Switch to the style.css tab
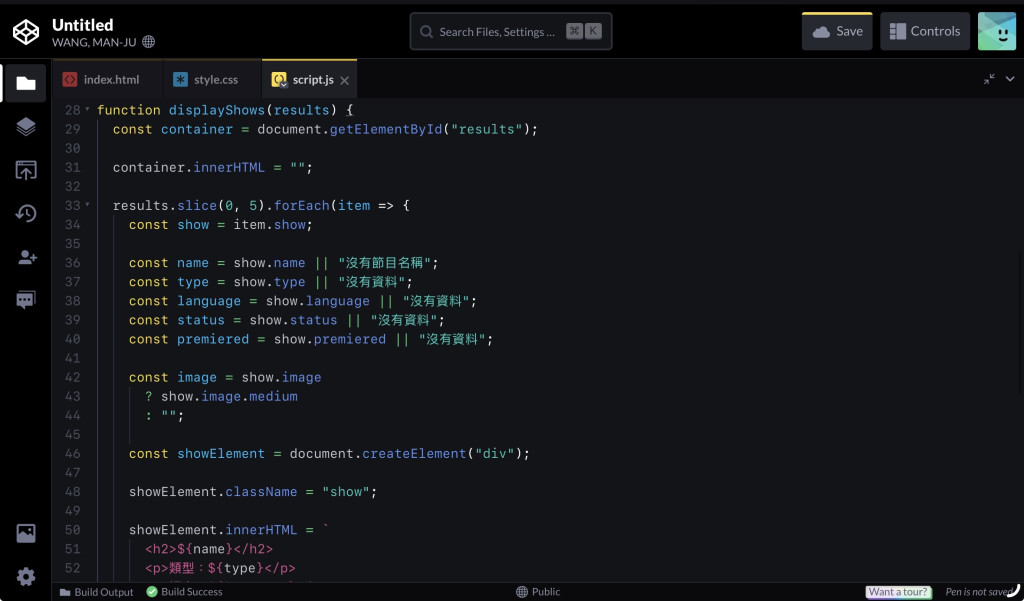This screenshot has height=601, width=1024. coord(206,80)
